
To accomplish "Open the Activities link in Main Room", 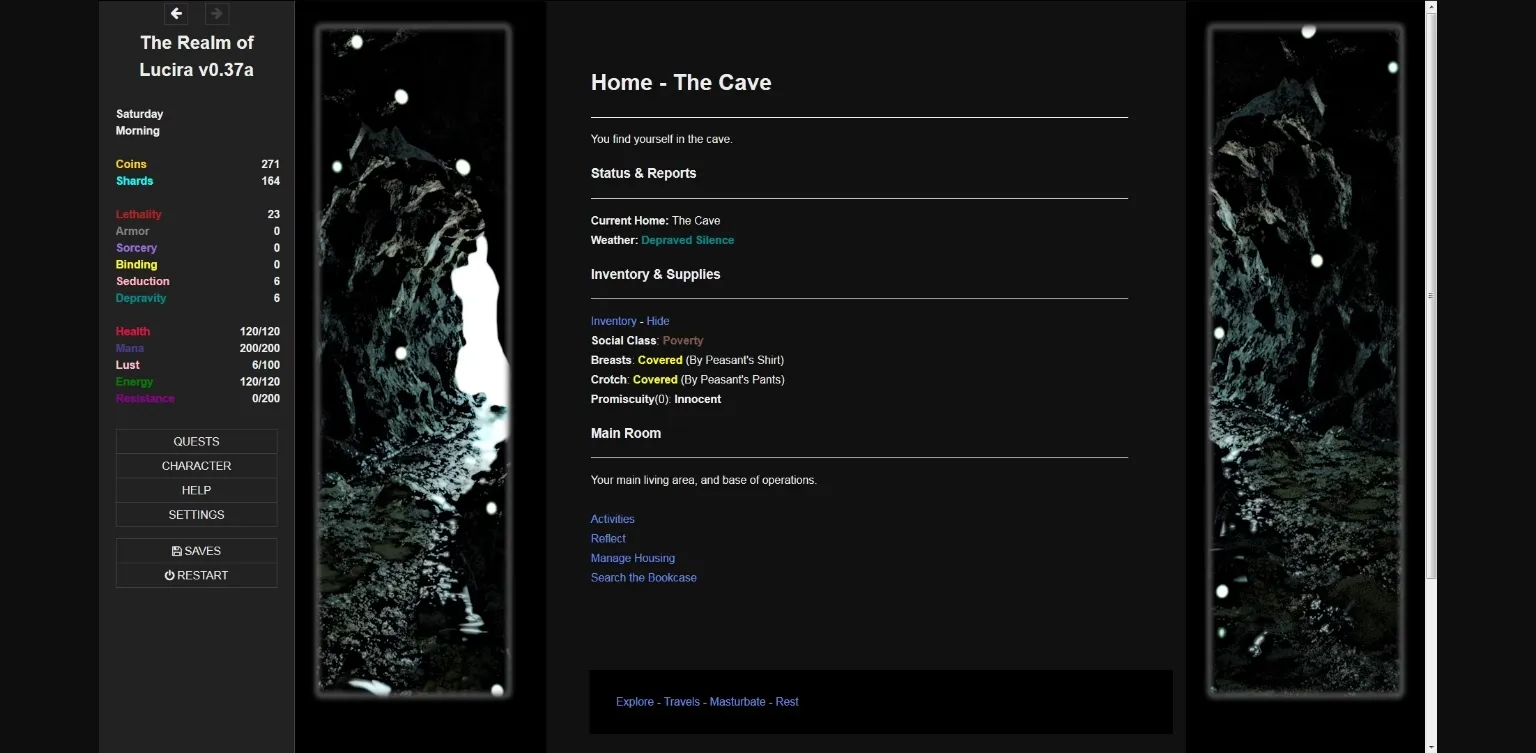I will coord(612,519).
